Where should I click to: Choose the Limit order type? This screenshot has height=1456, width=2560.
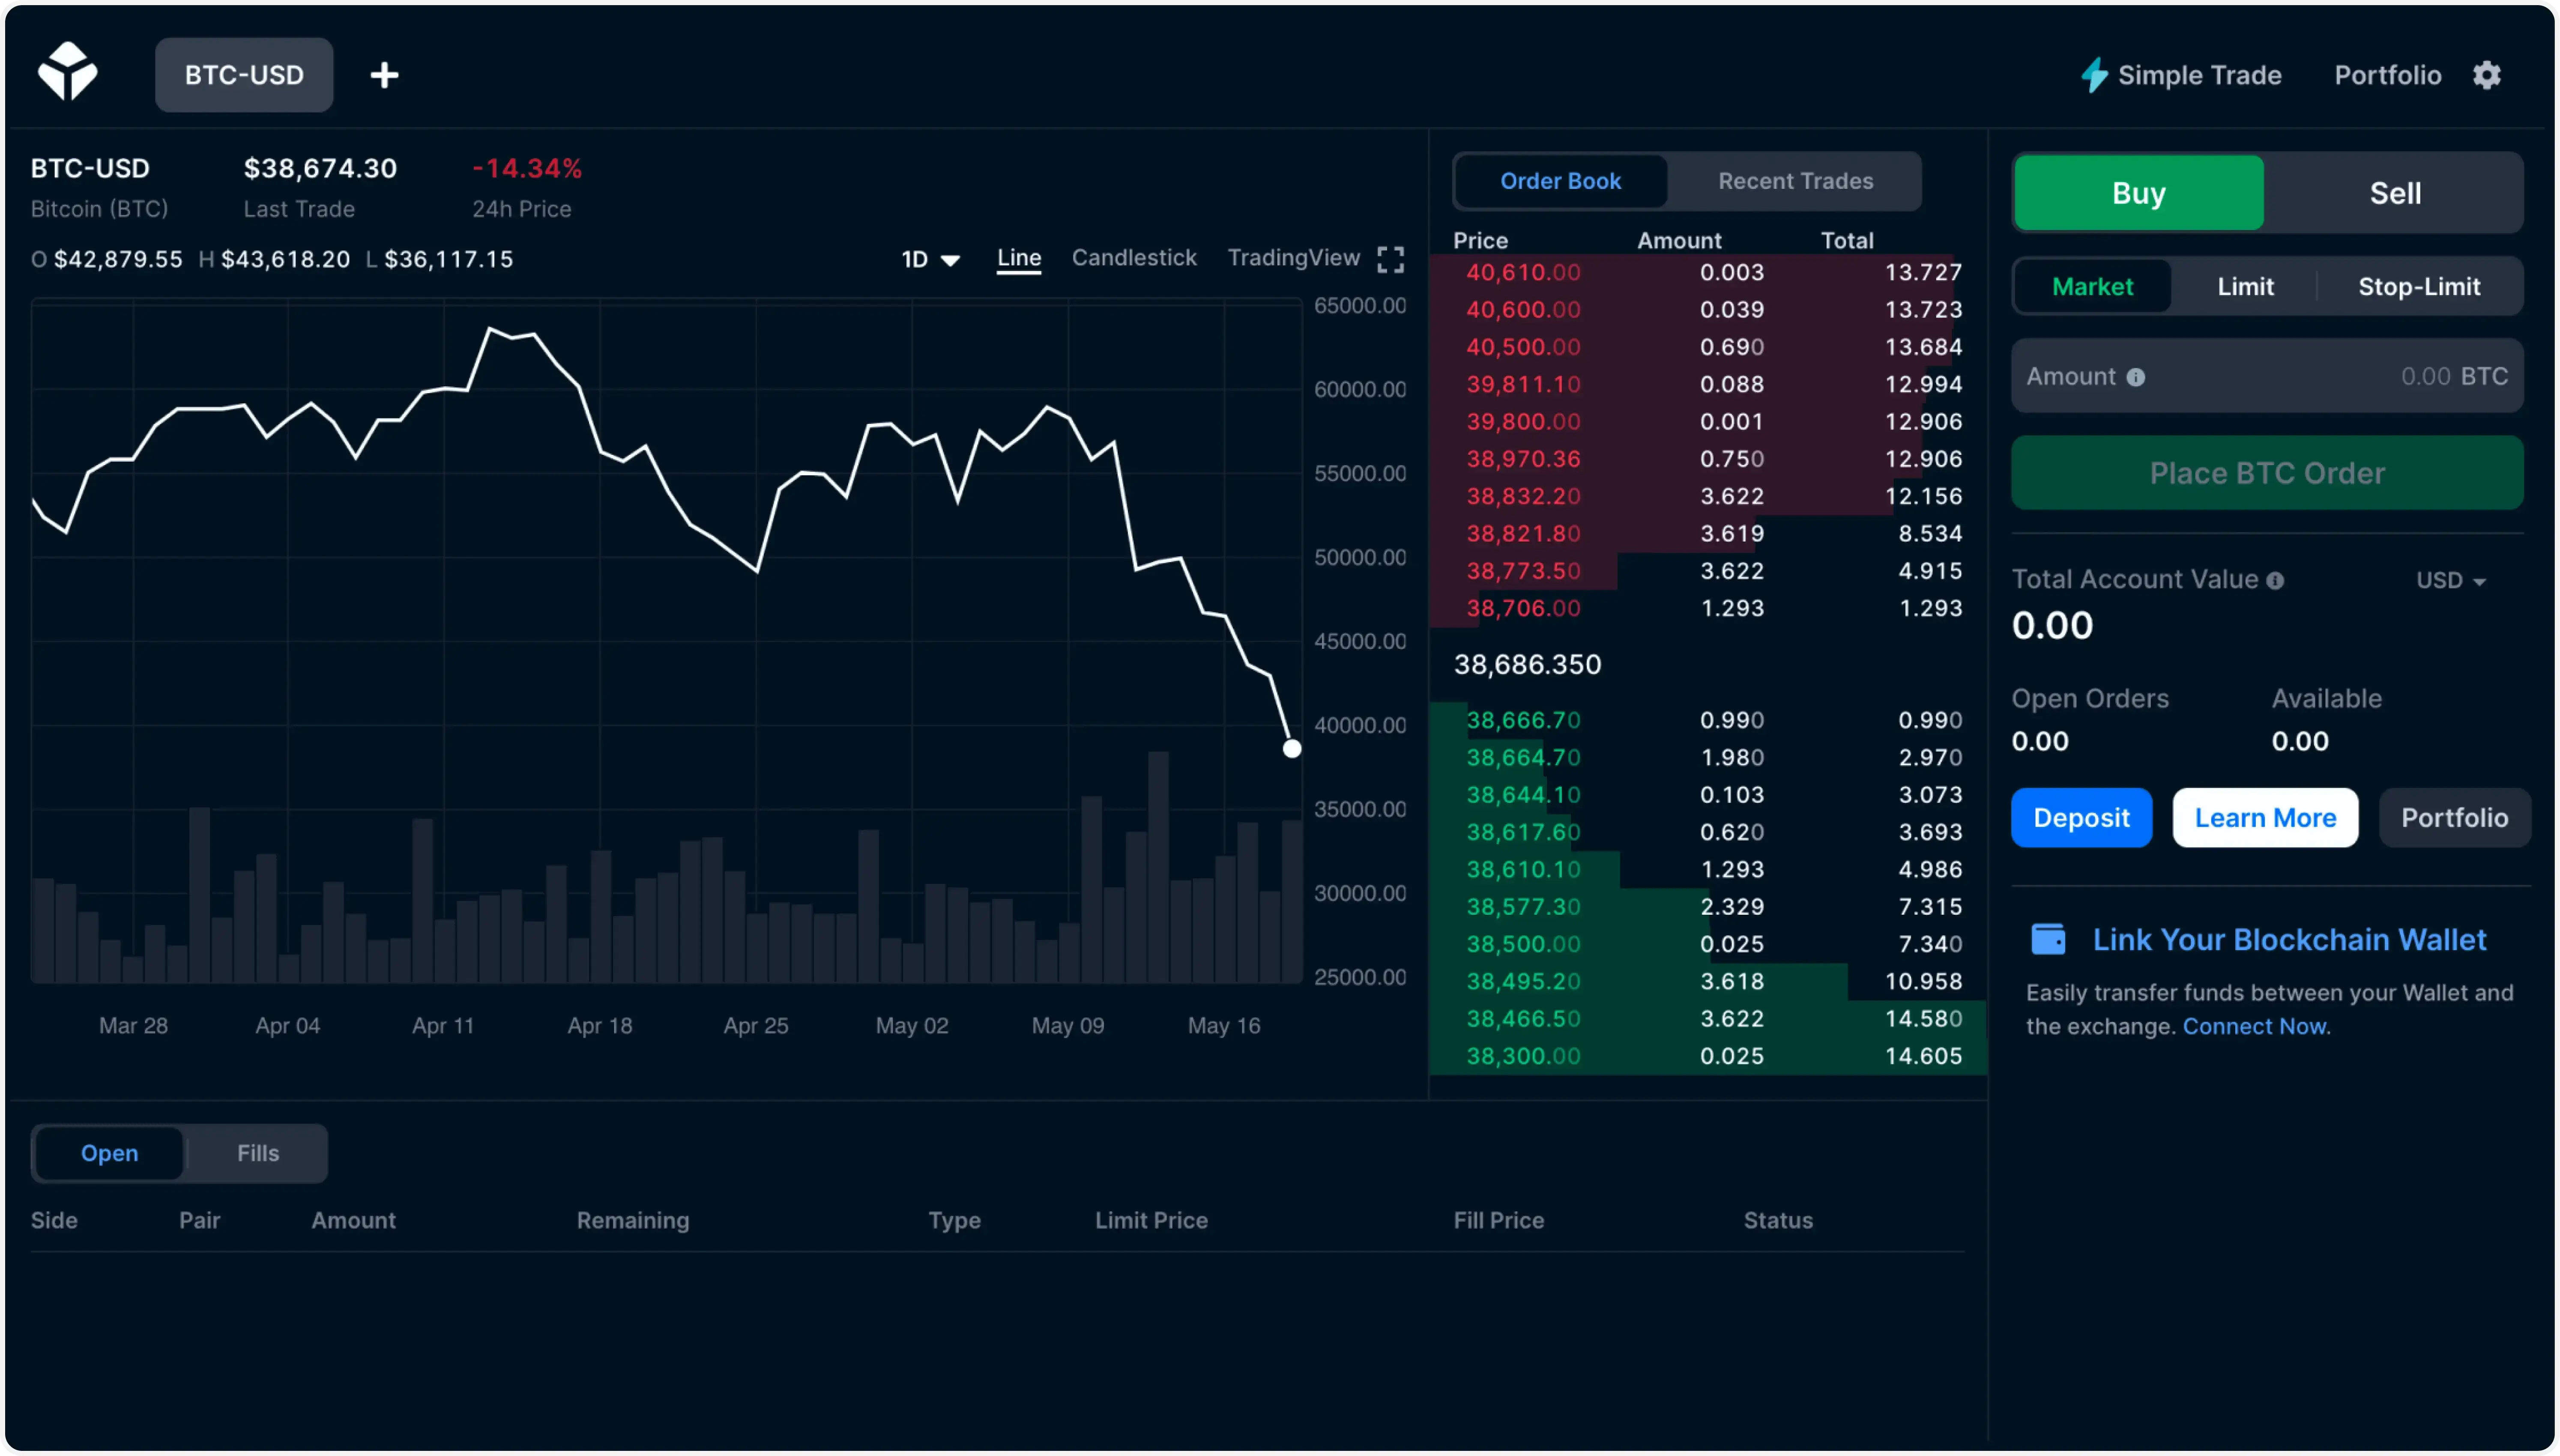[2245, 287]
